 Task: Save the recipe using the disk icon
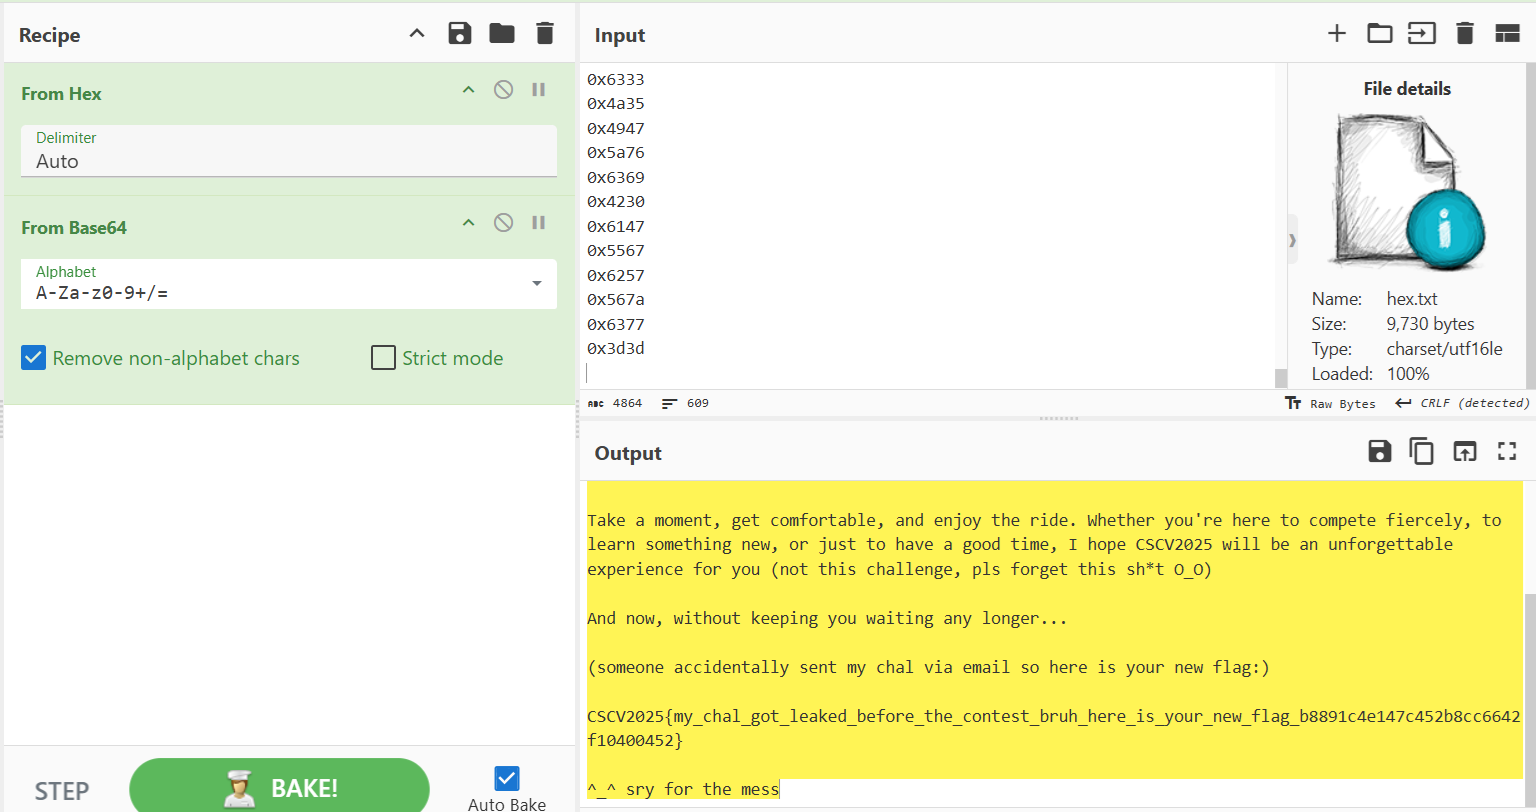click(459, 34)
